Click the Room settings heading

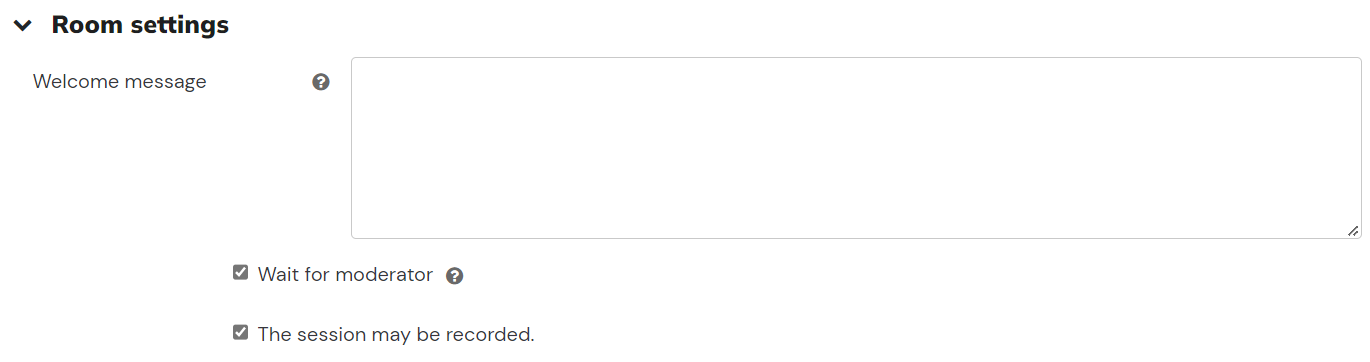point(140,25)
